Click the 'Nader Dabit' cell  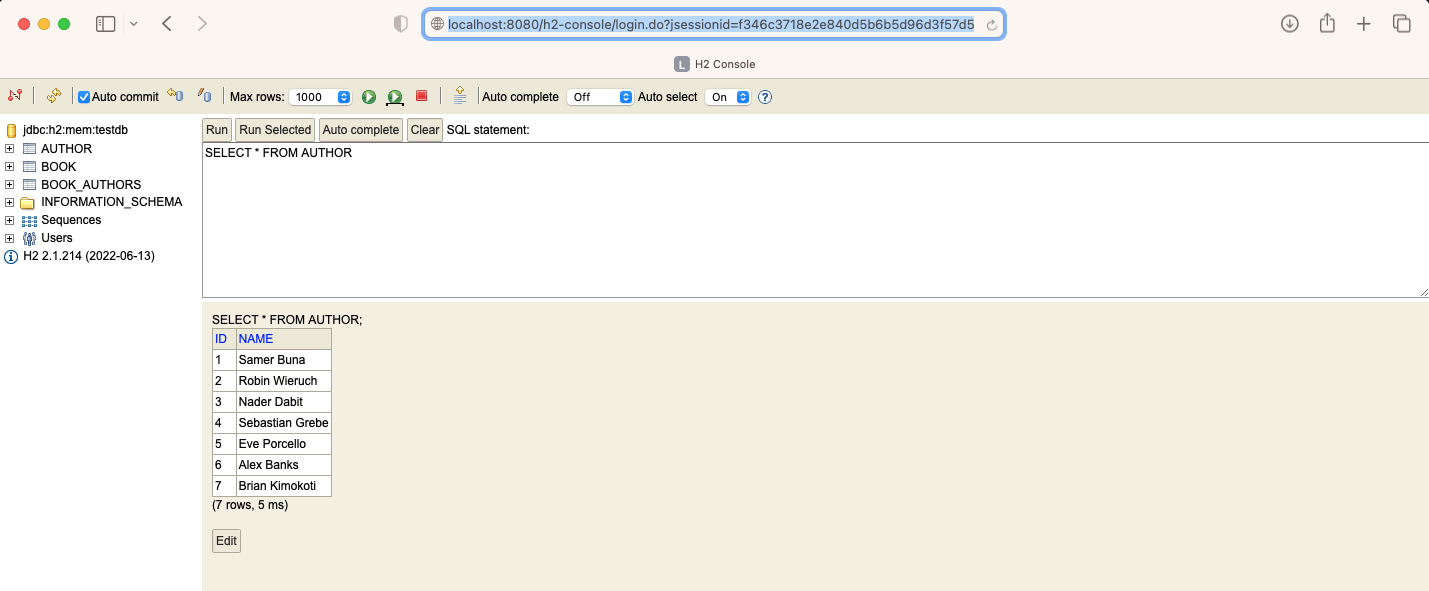pyautogui.click(x=284, y=402)
